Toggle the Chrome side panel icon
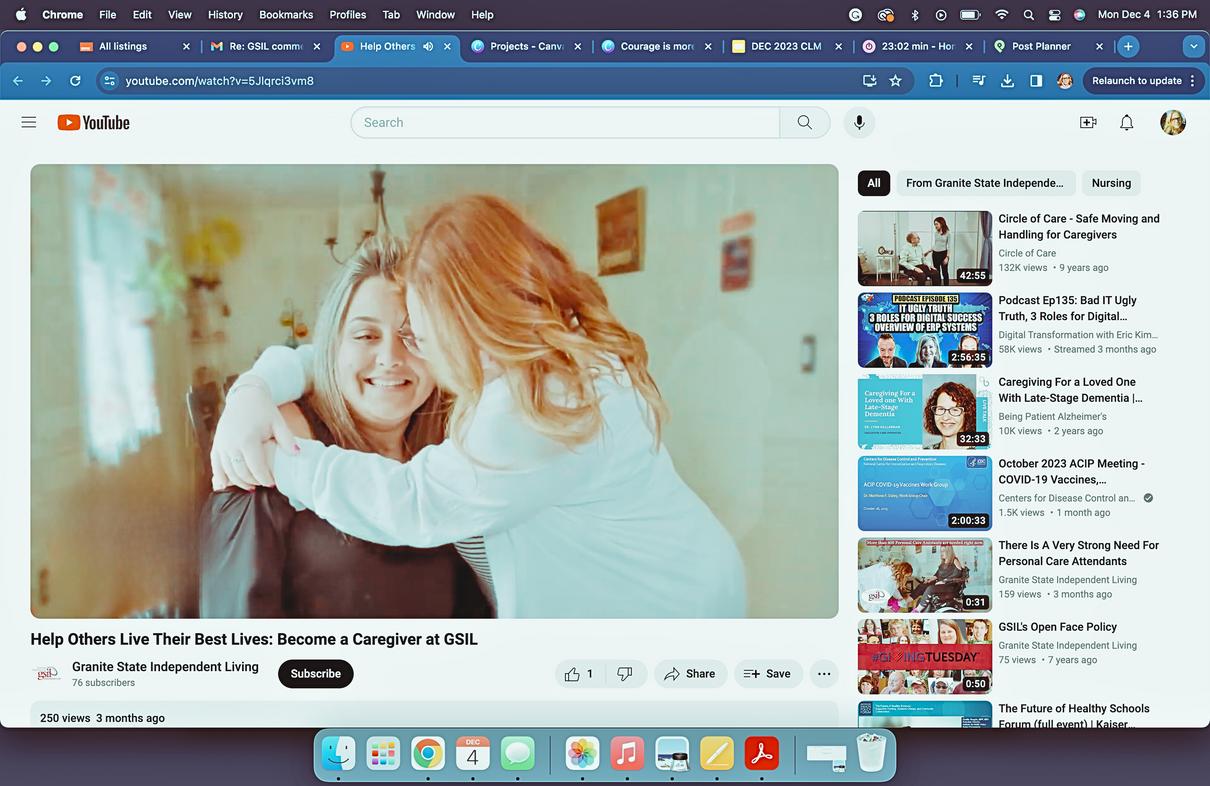This screenshot has width=1210, height=786. [x=1036, y=81]
